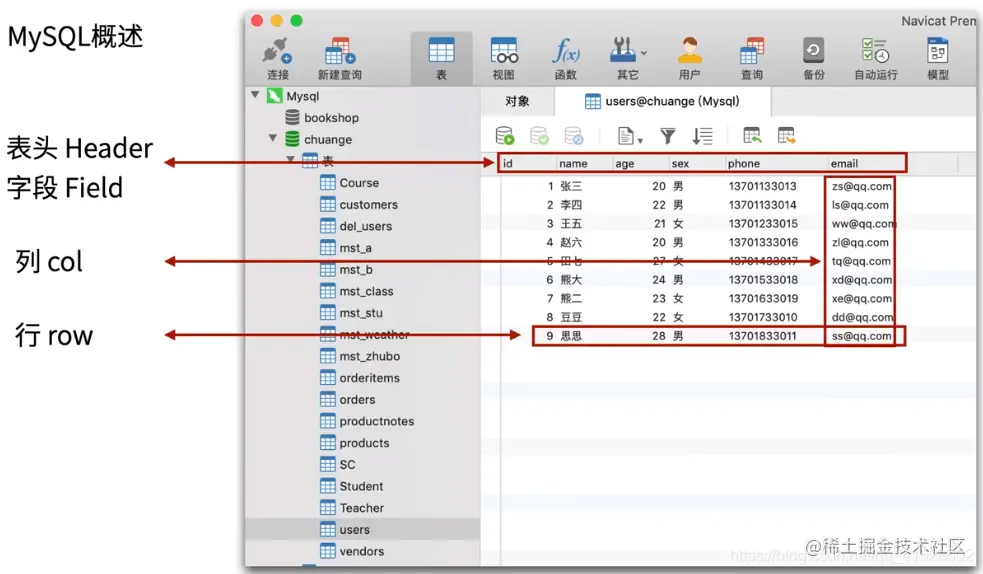Click the Mysql connection icon
This screenshot has height=574, width=983.
275,96
